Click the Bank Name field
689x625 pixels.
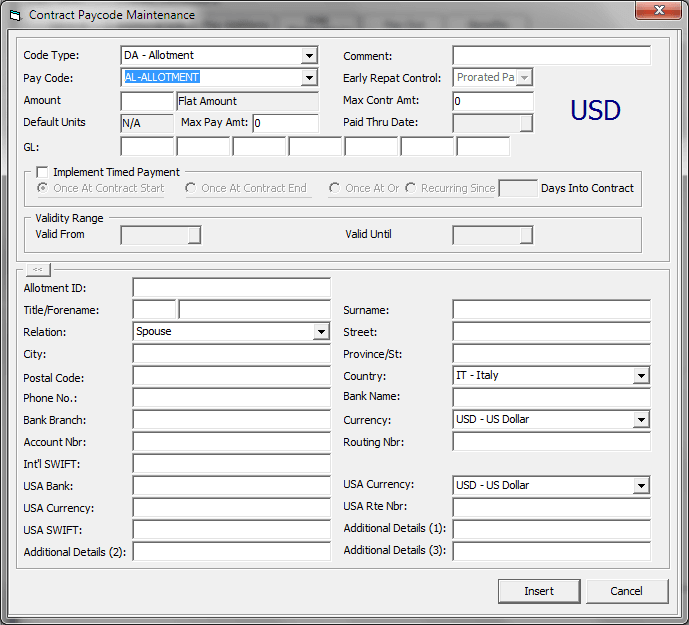551,398
